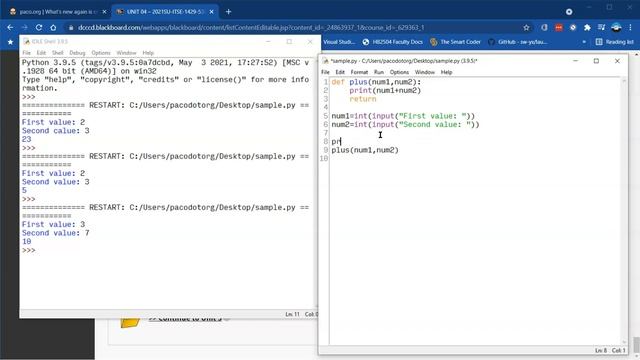The height and width of the screenshot is (360, 640).
Task: Click the output '23' in the shell
Action: point(26,140)
